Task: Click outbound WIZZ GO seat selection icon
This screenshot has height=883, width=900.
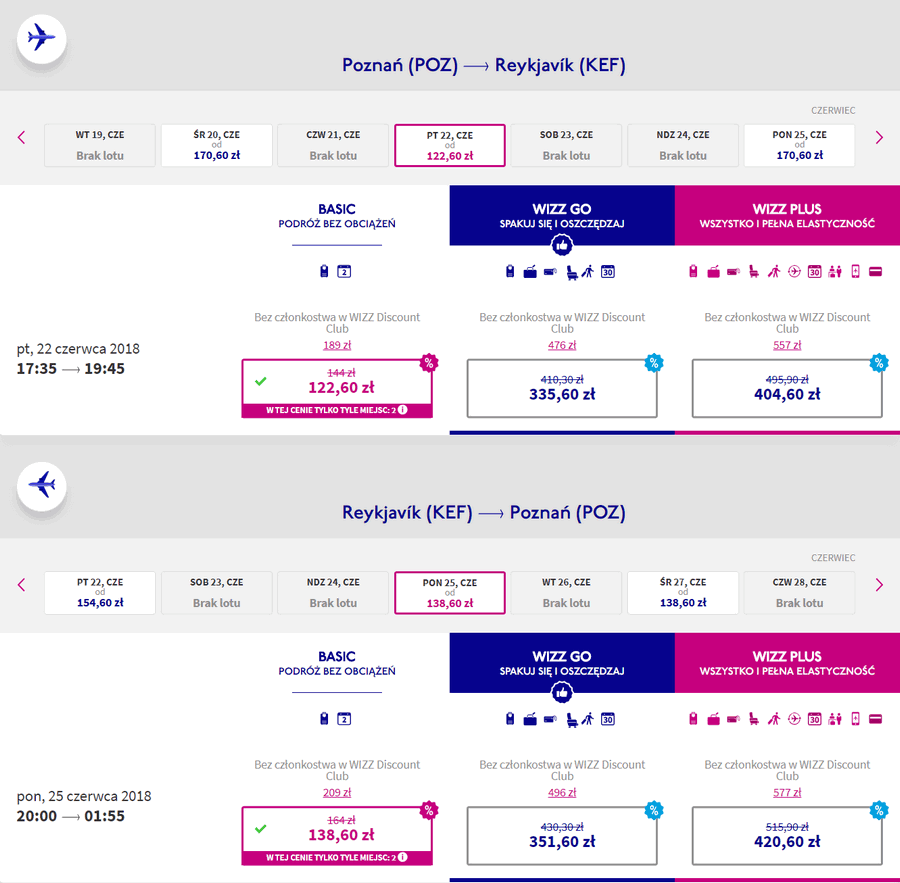Action: coord(572,272)
